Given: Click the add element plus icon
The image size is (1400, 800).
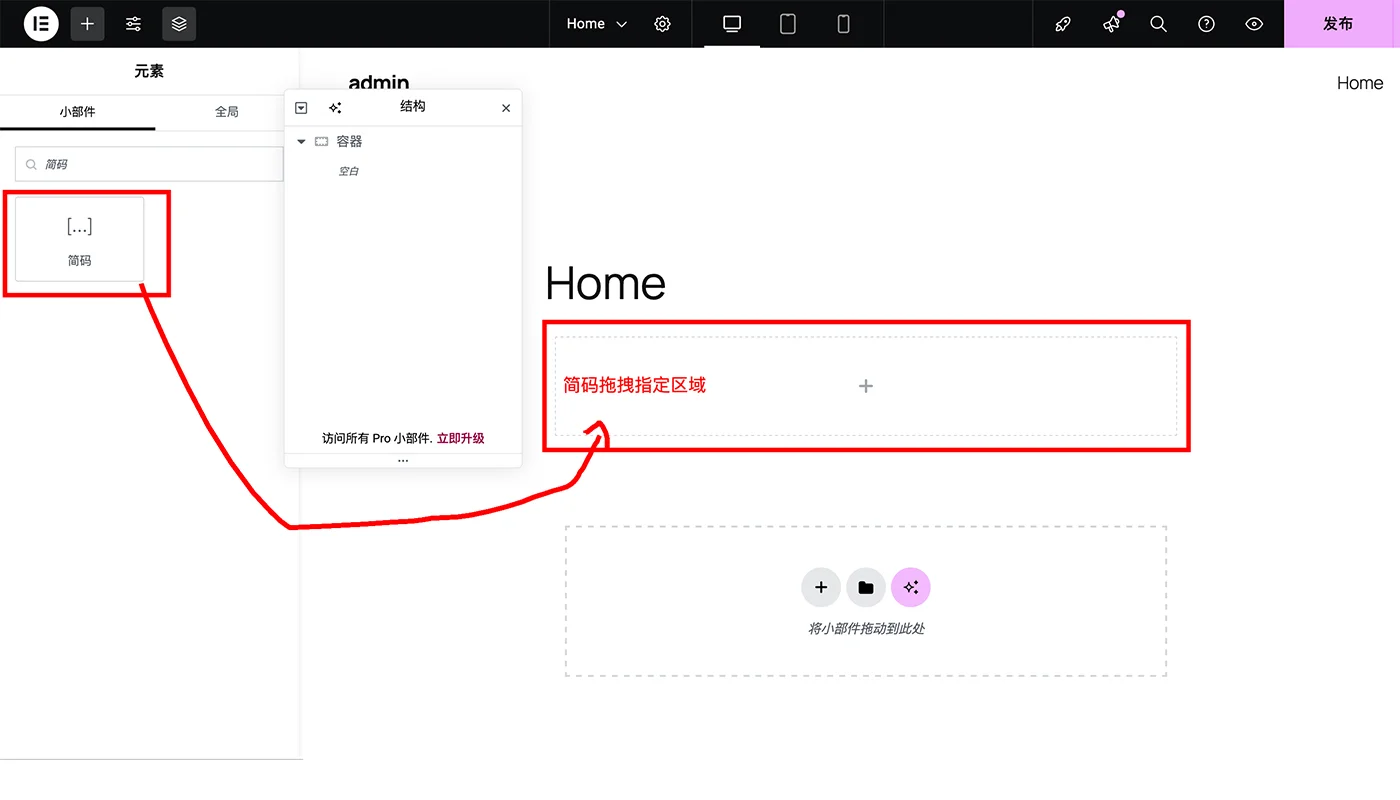Looking at the screenshot, I should 87,23.
